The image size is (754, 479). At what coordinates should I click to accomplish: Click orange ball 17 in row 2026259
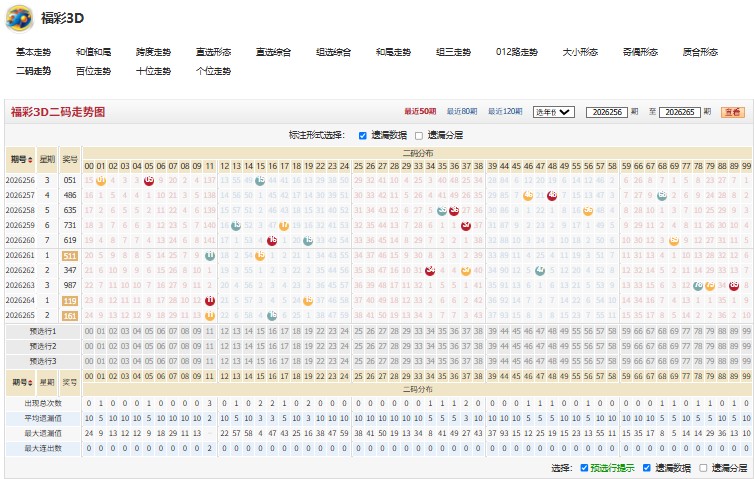[x=284, y=226]
